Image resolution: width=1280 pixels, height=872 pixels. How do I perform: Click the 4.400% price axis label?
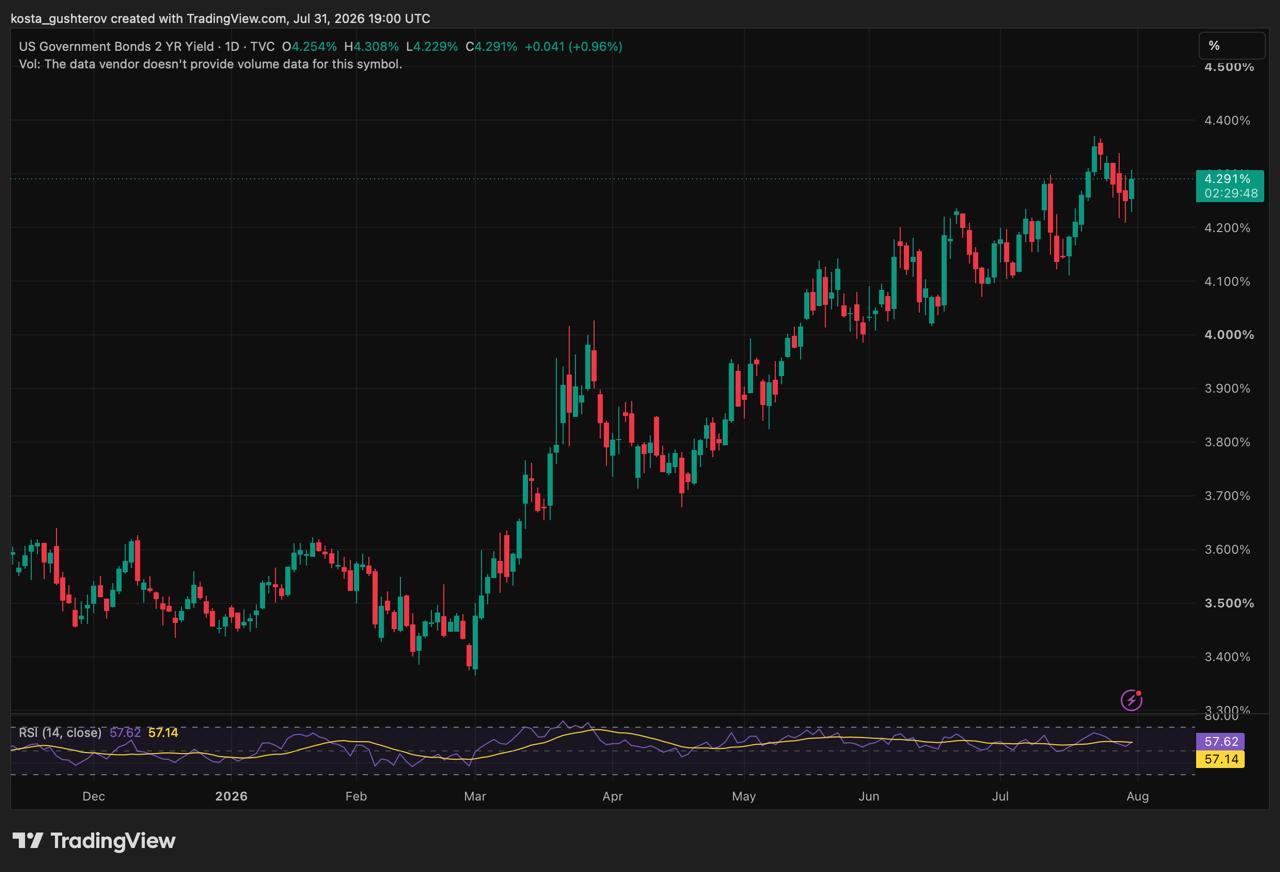pos(1229,121)
